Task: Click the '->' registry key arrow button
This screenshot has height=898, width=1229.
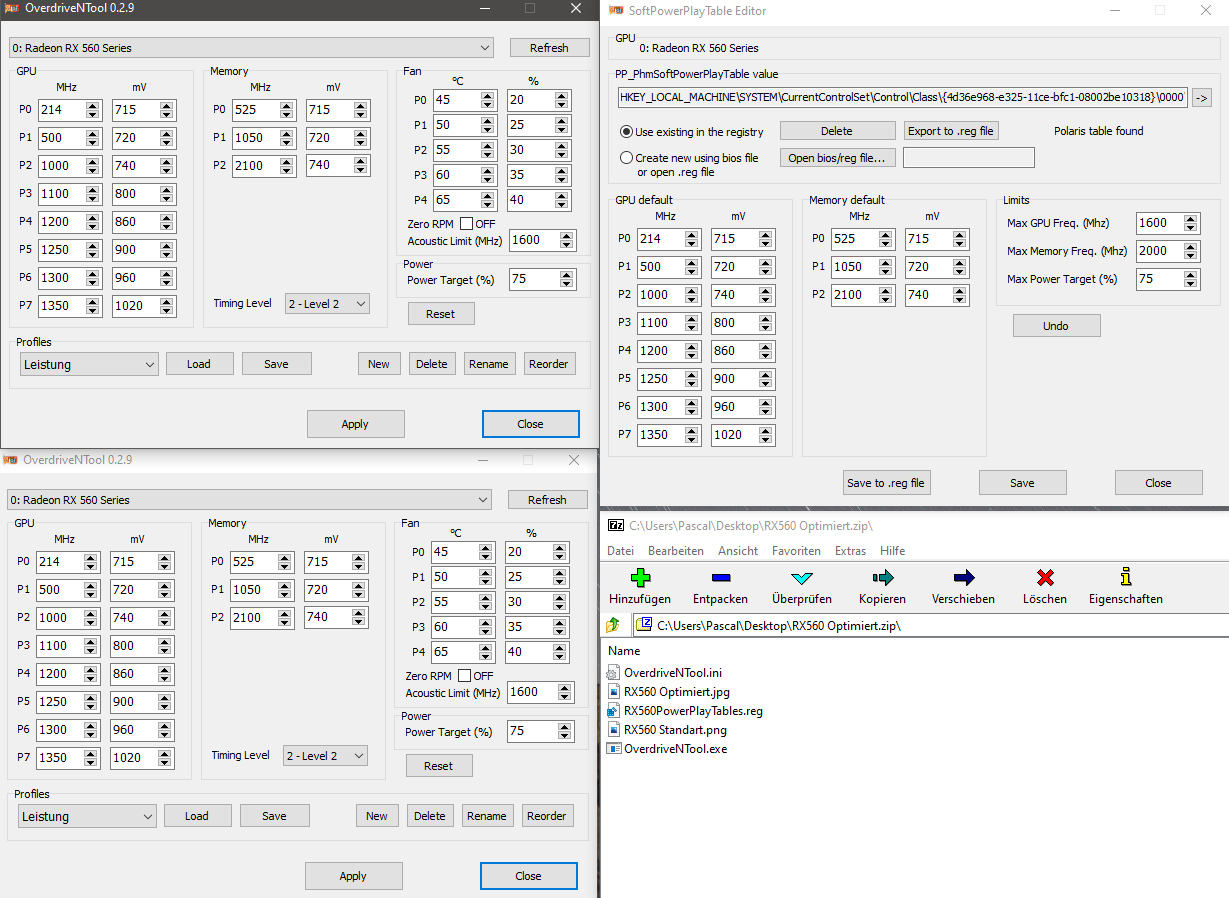Action: click(1202, 97)
